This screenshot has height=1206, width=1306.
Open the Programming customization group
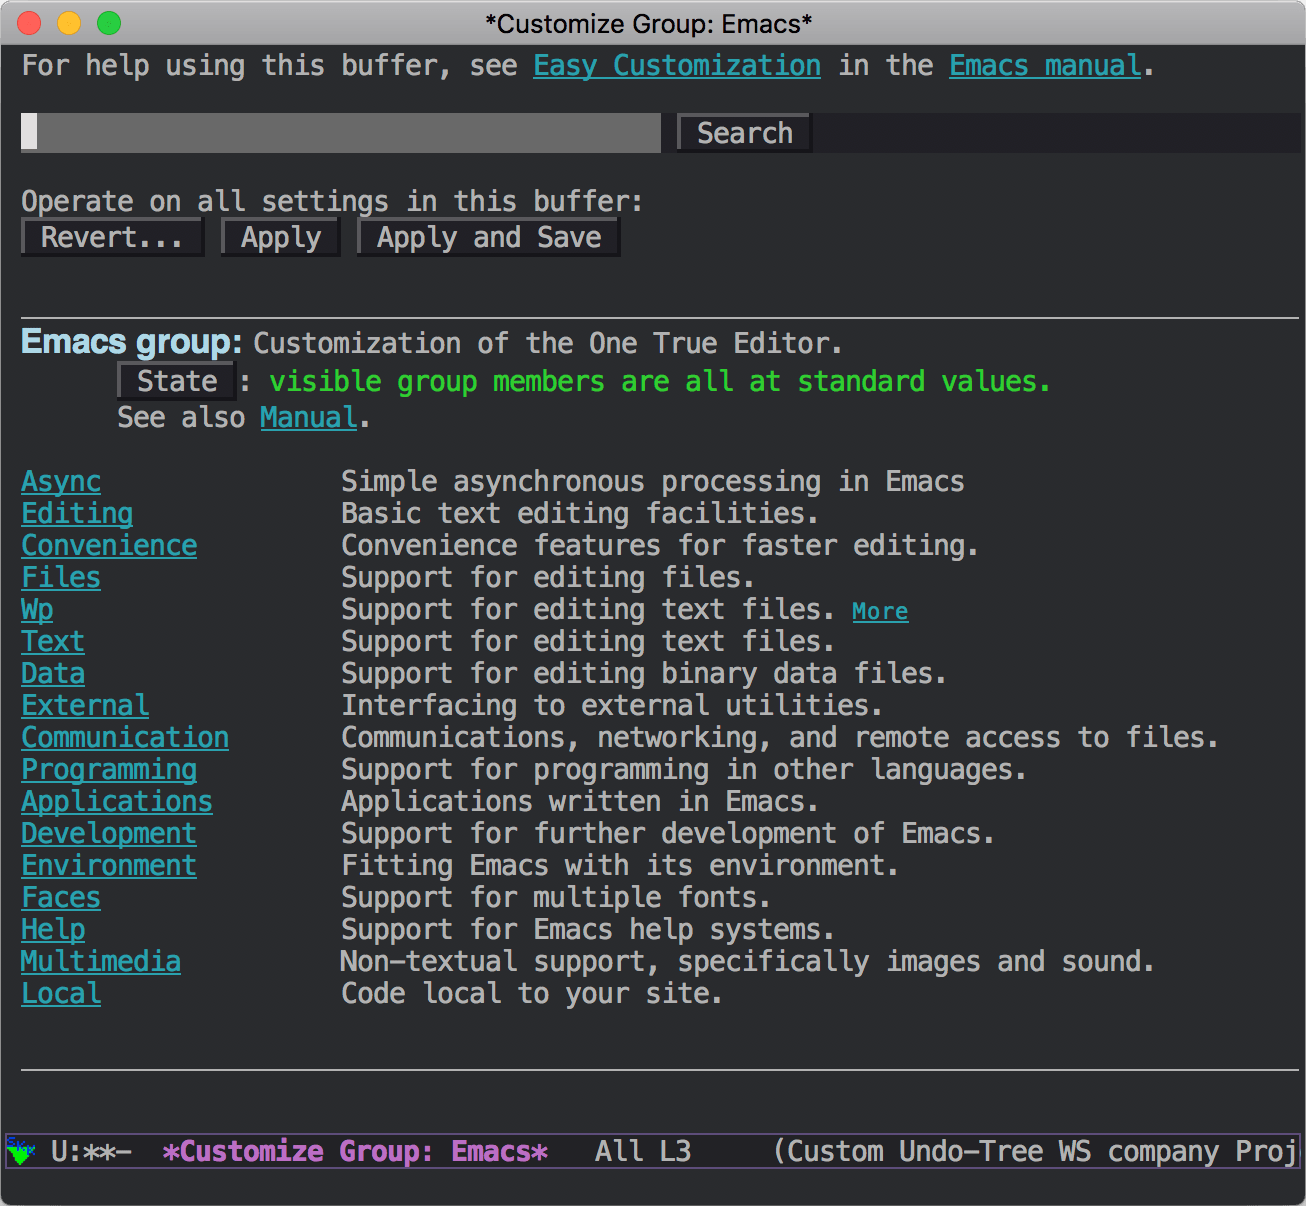pos(109,770)
